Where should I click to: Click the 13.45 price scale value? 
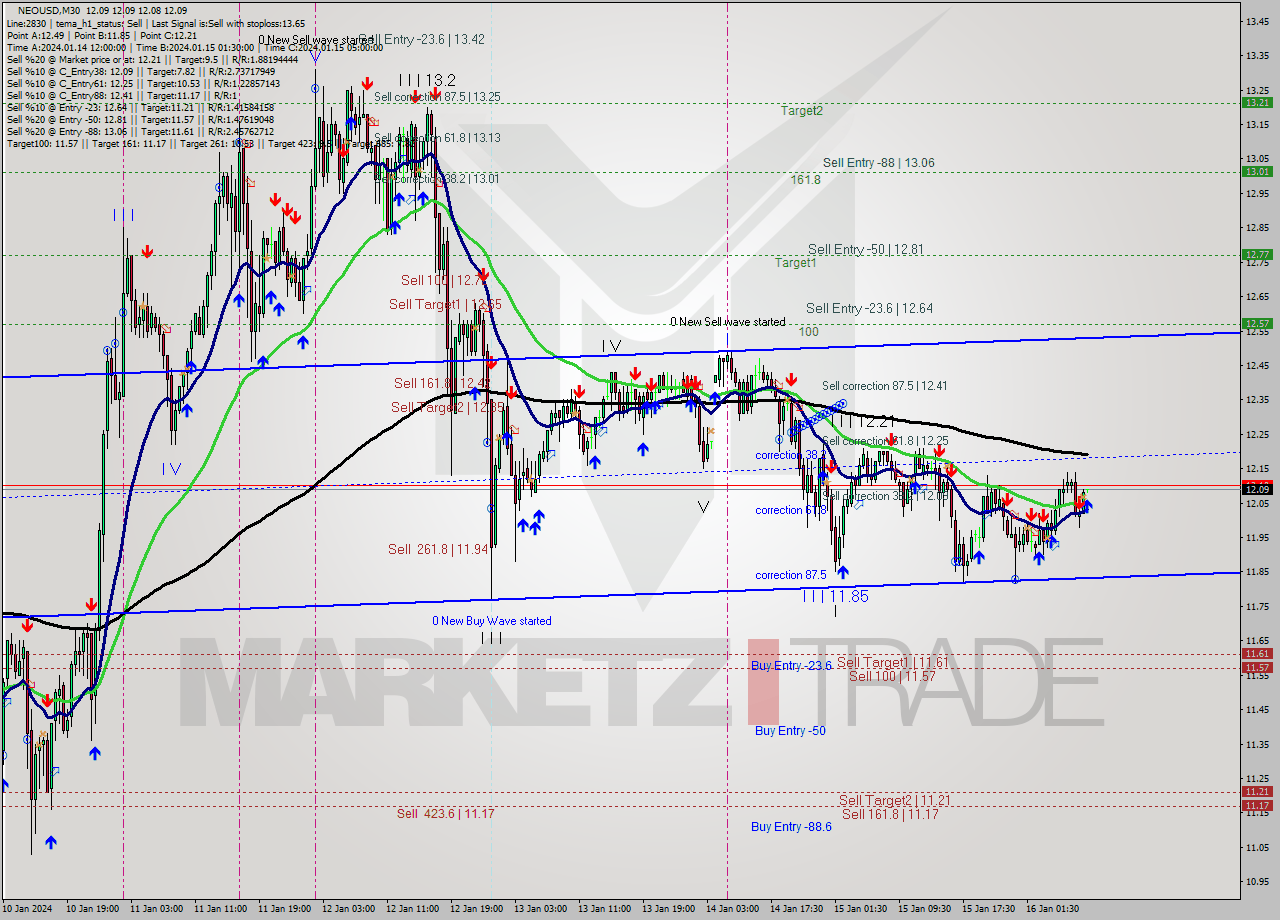click(1257, 20)
